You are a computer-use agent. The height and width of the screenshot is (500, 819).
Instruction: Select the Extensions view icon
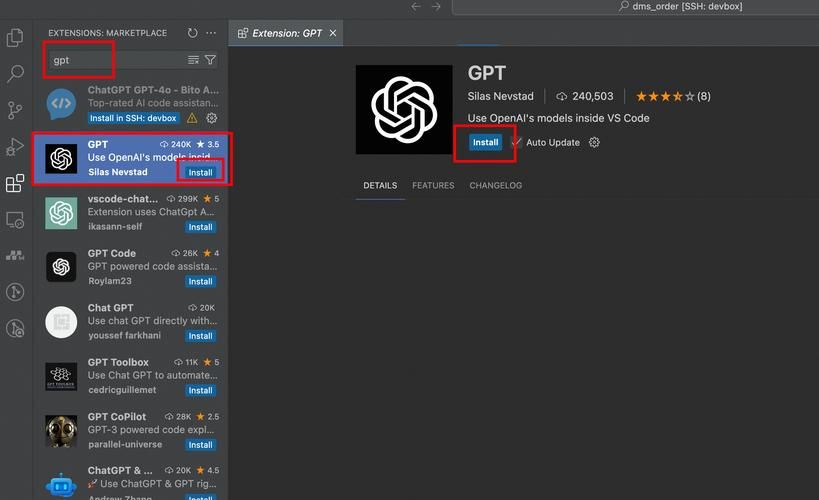(15, 183)
